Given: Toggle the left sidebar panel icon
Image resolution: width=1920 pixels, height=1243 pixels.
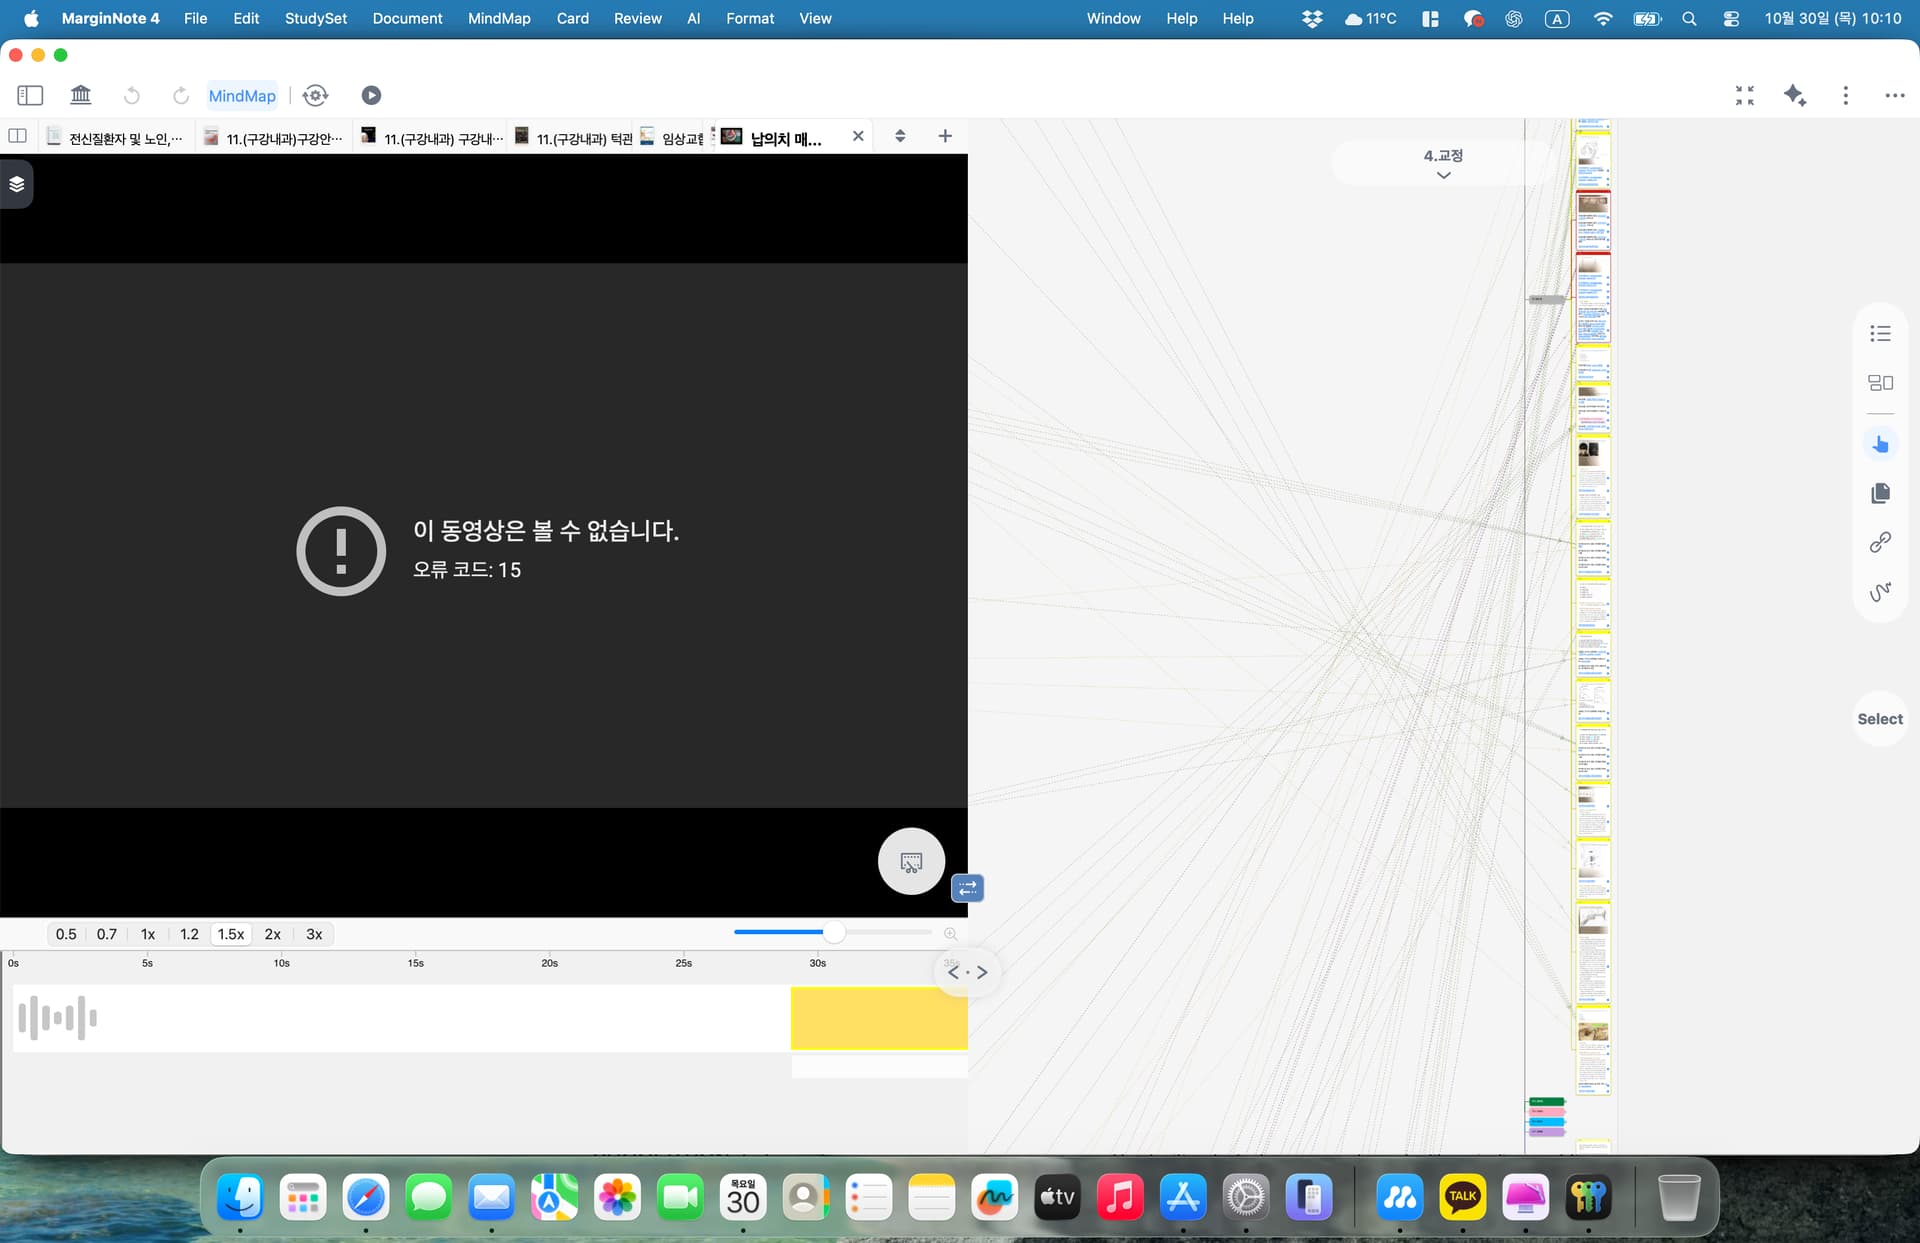Looking at the screenshot, I should (x=30, y=95).
